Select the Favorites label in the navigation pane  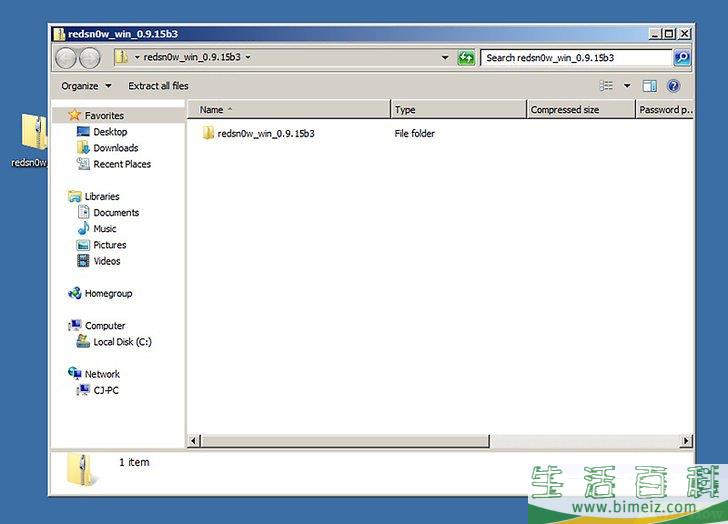tap(104, 115)
